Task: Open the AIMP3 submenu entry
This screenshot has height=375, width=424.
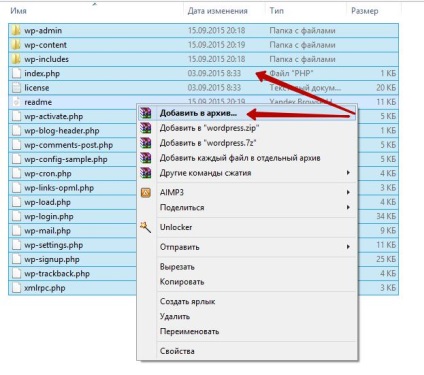Action: pos(247,193)
